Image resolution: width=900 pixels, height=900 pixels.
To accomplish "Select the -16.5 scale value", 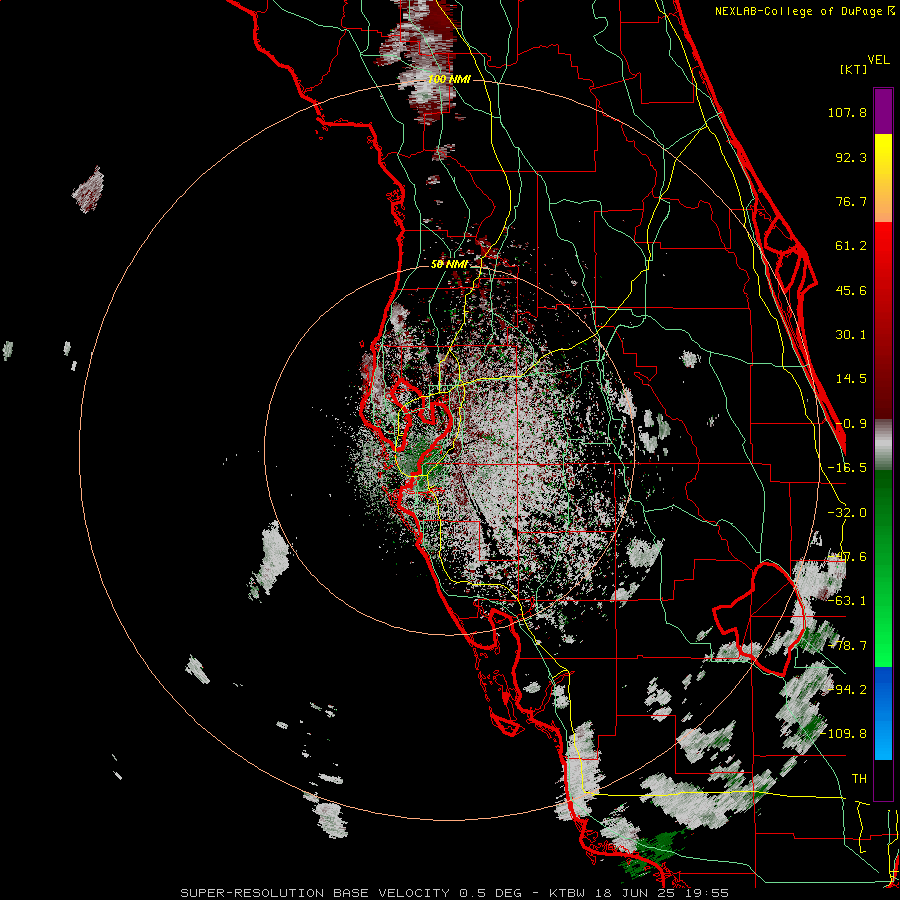I will point(847,468).
